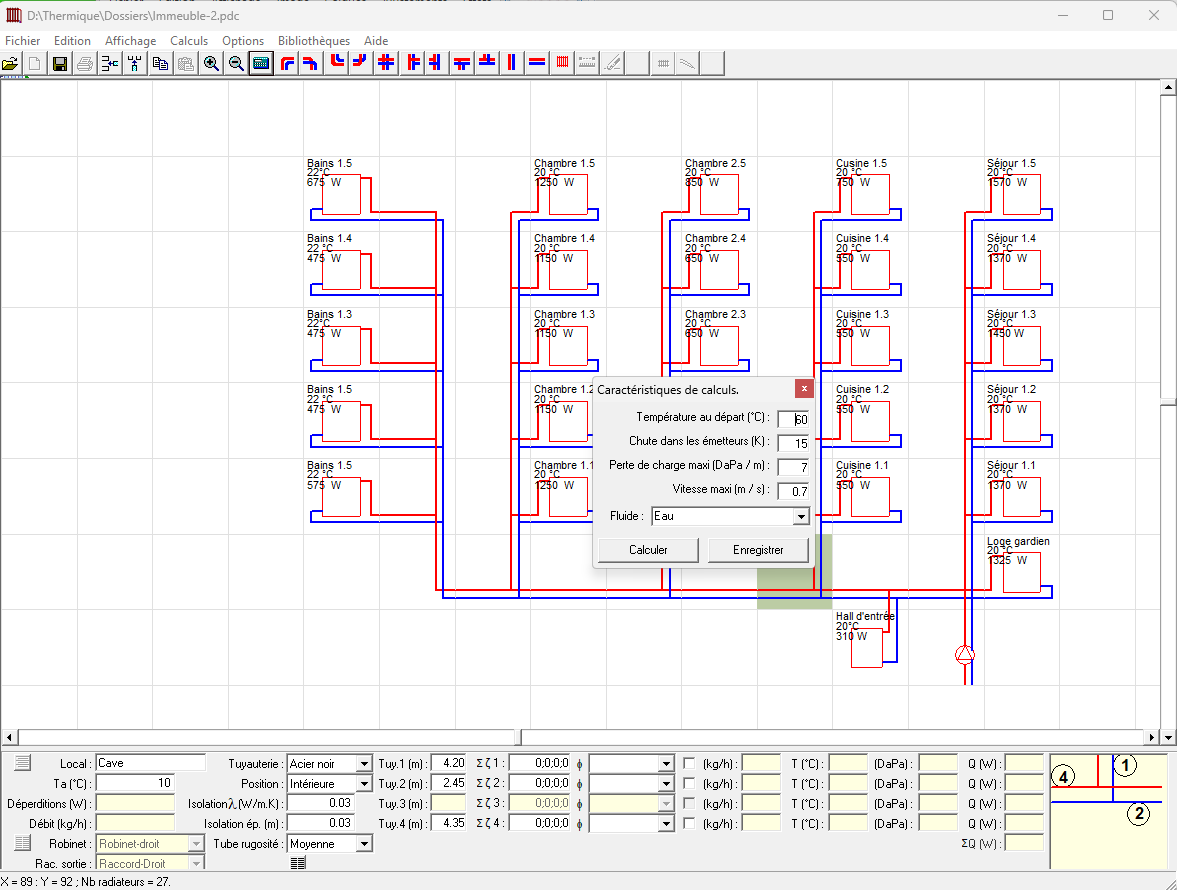This screenshot has width=1177, height=890.
Task: Open the Calculs menu
Action: (x=189, y=41)
